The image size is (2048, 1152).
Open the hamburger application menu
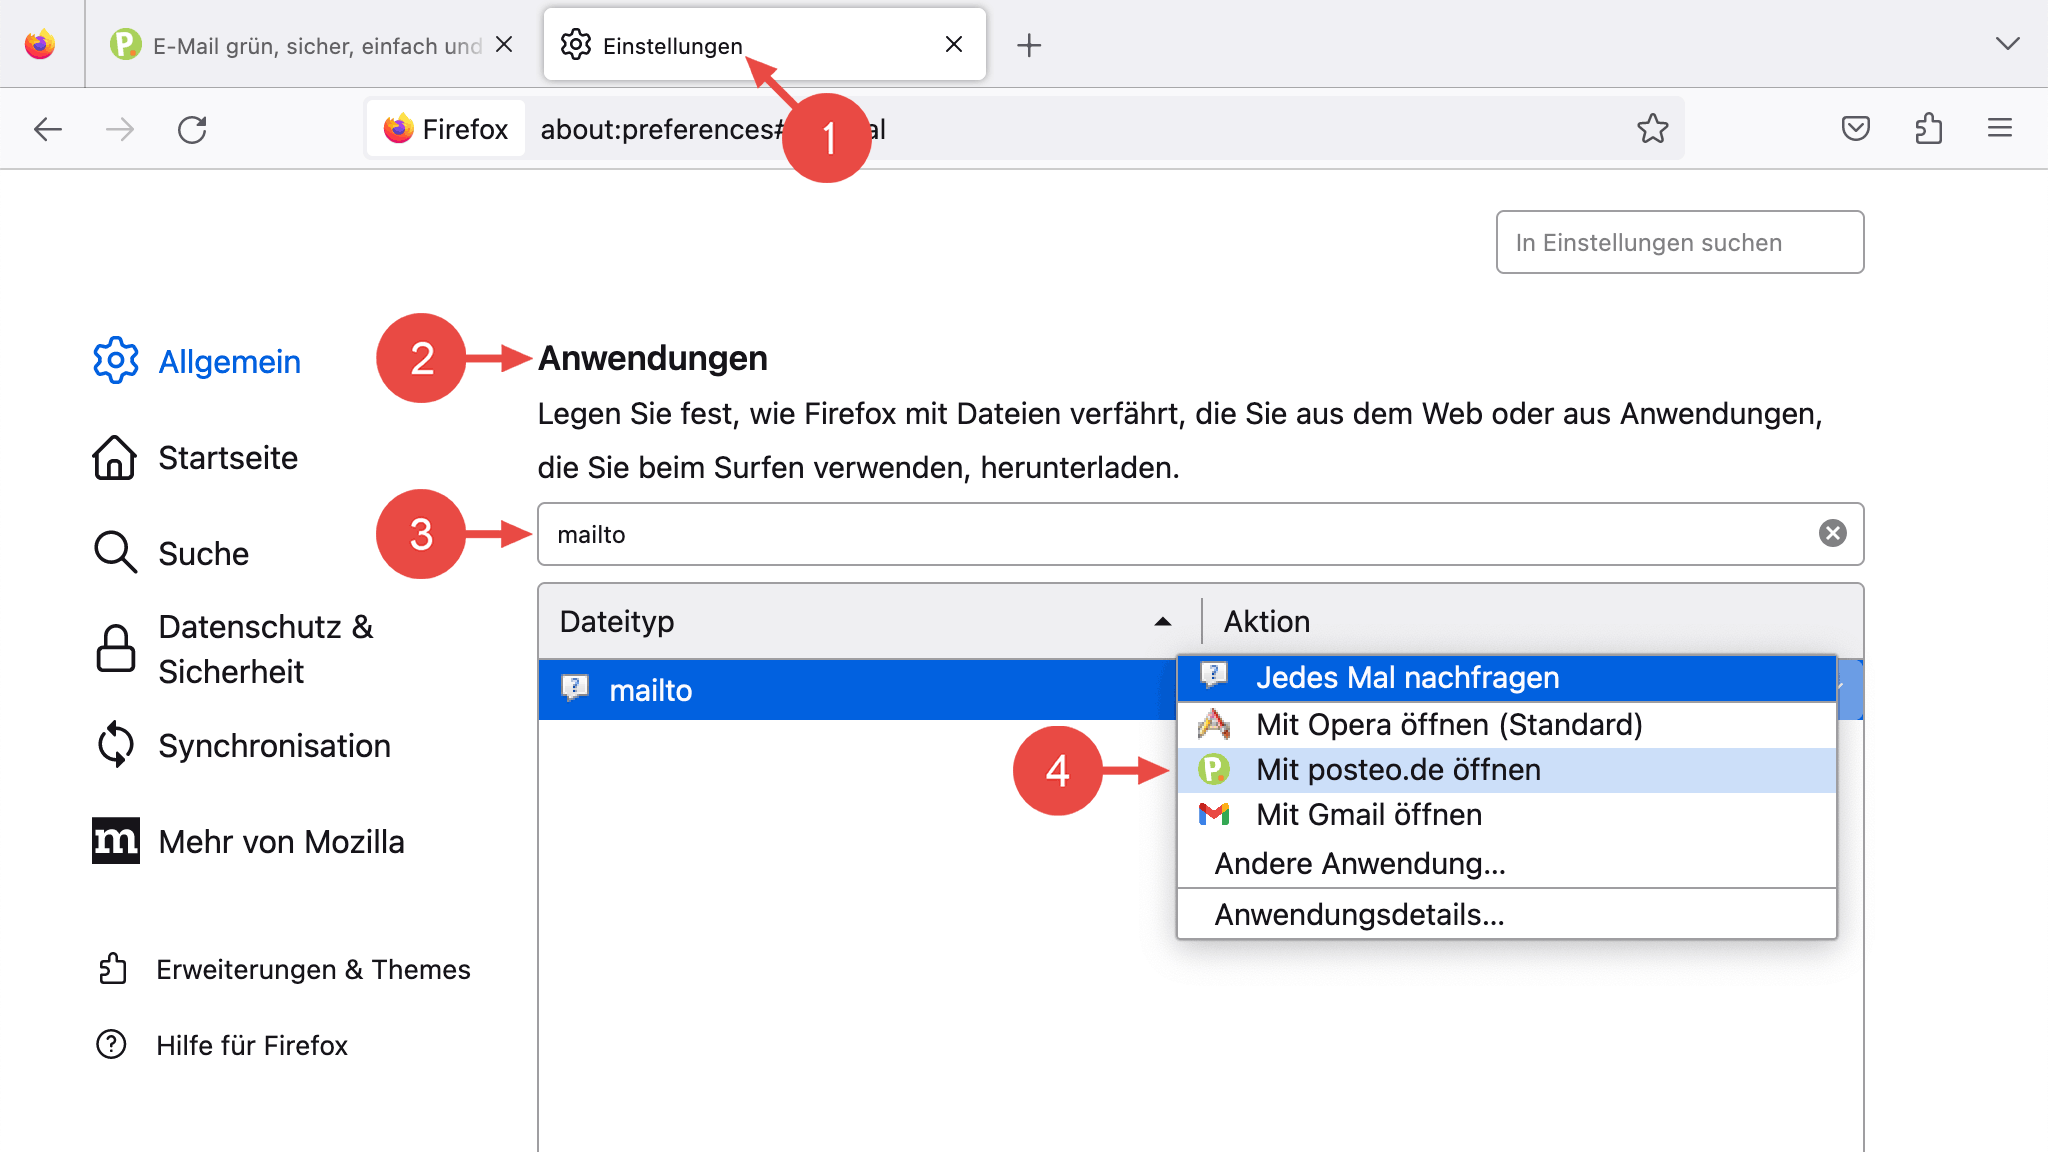(1999, 129)
